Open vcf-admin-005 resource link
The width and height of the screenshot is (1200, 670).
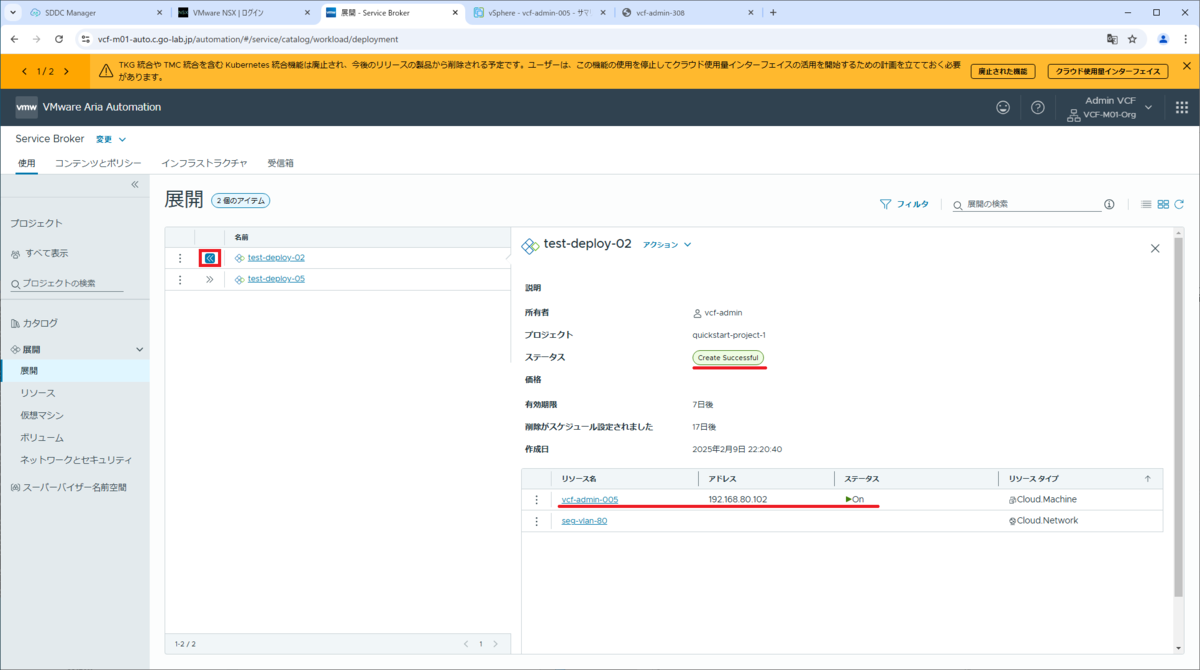click(x=590, y=500)
